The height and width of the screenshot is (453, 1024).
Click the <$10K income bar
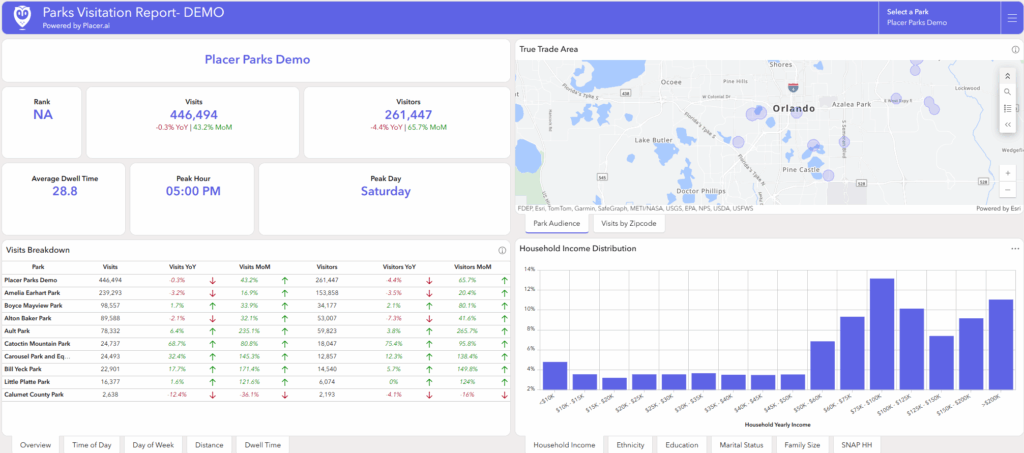pyautogui.click(x=555, y=375)
